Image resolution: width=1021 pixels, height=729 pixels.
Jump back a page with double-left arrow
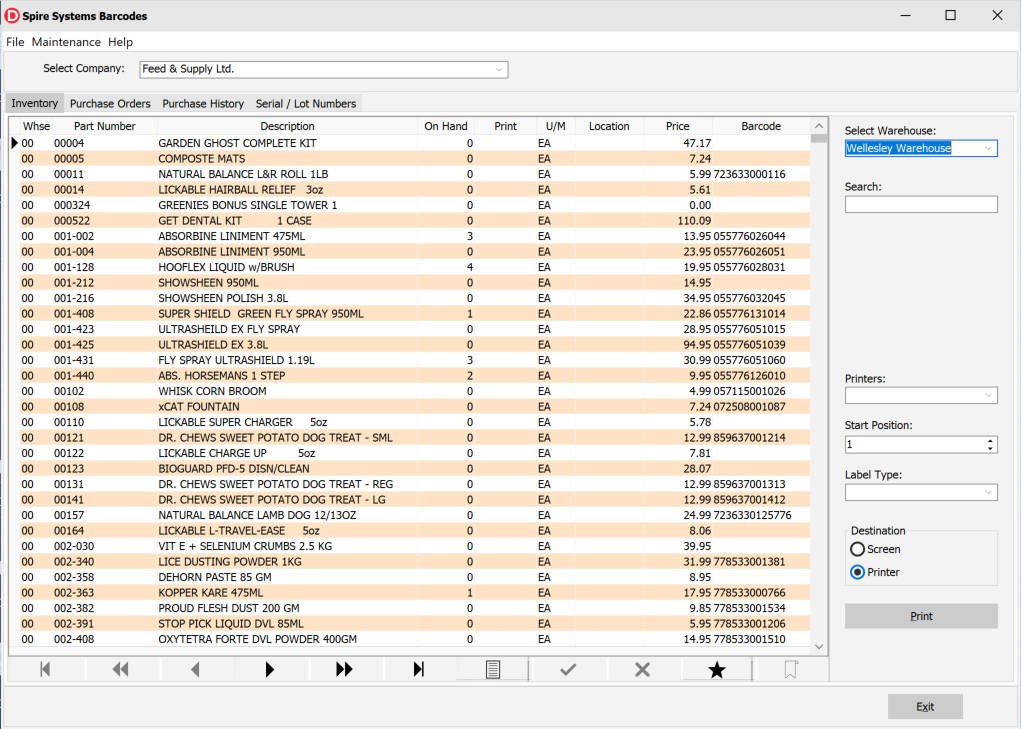pos(120,669)
